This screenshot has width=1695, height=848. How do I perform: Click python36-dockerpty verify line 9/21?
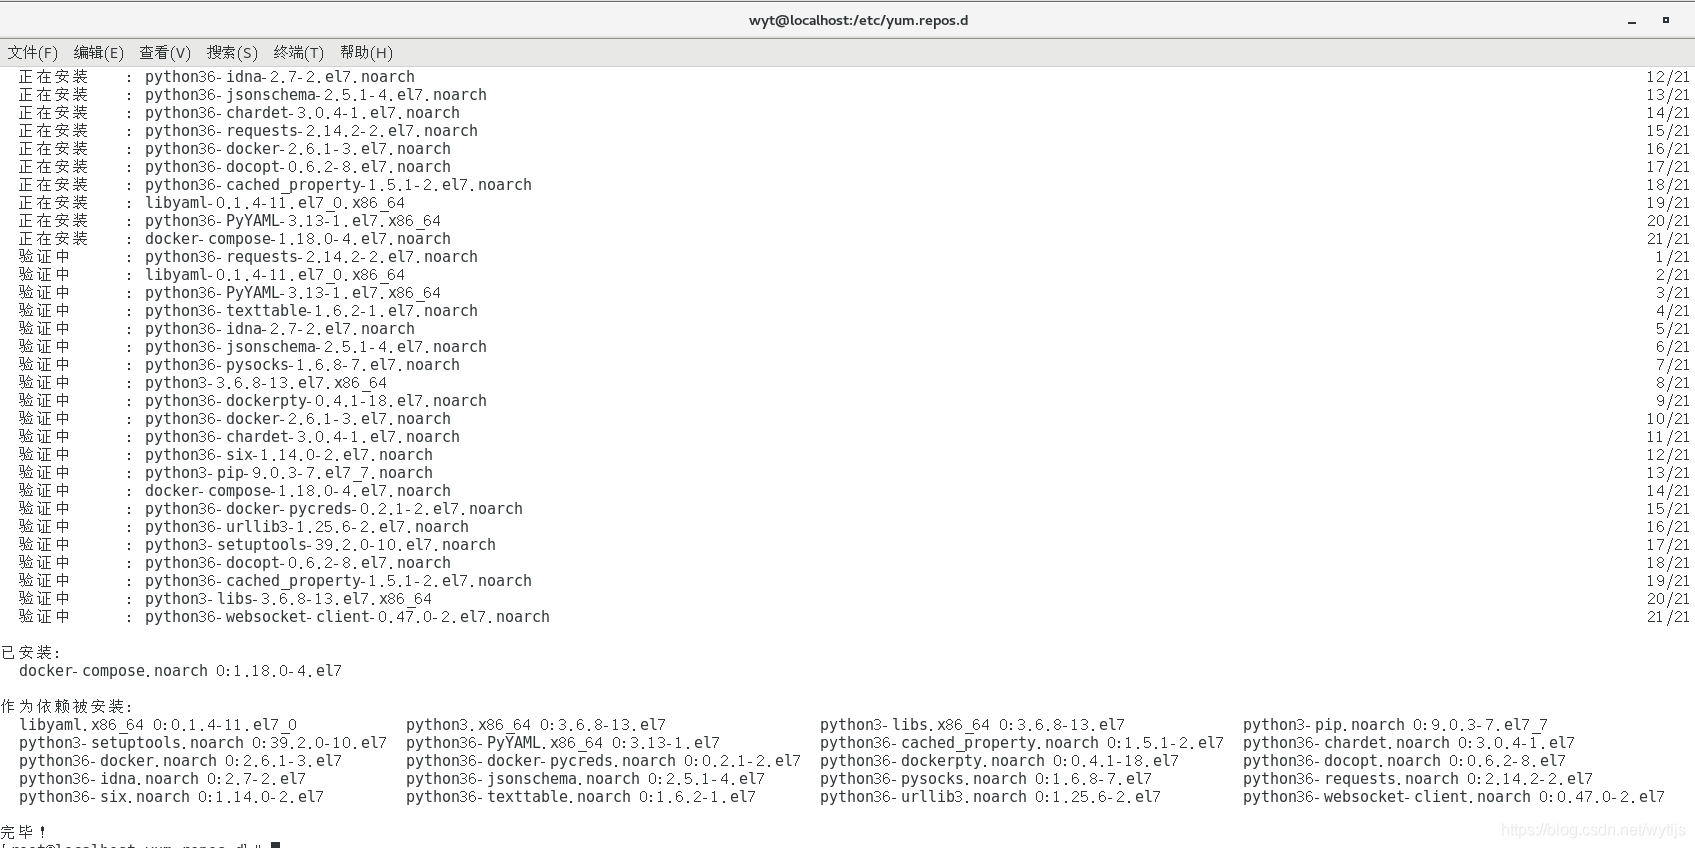[854, 401]
